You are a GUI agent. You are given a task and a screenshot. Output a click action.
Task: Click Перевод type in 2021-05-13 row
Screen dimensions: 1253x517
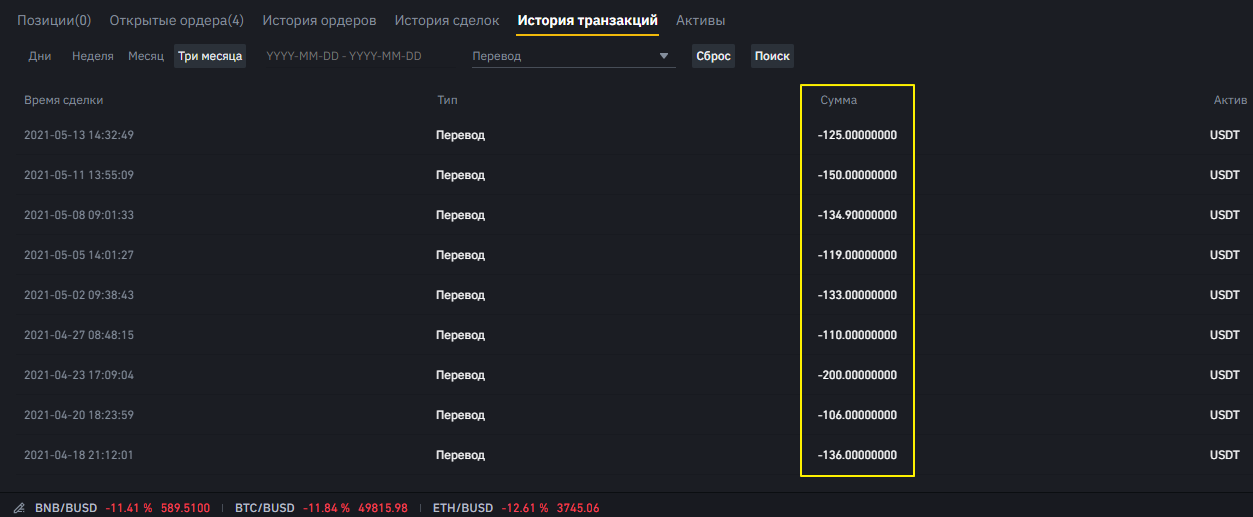[461, 135]
